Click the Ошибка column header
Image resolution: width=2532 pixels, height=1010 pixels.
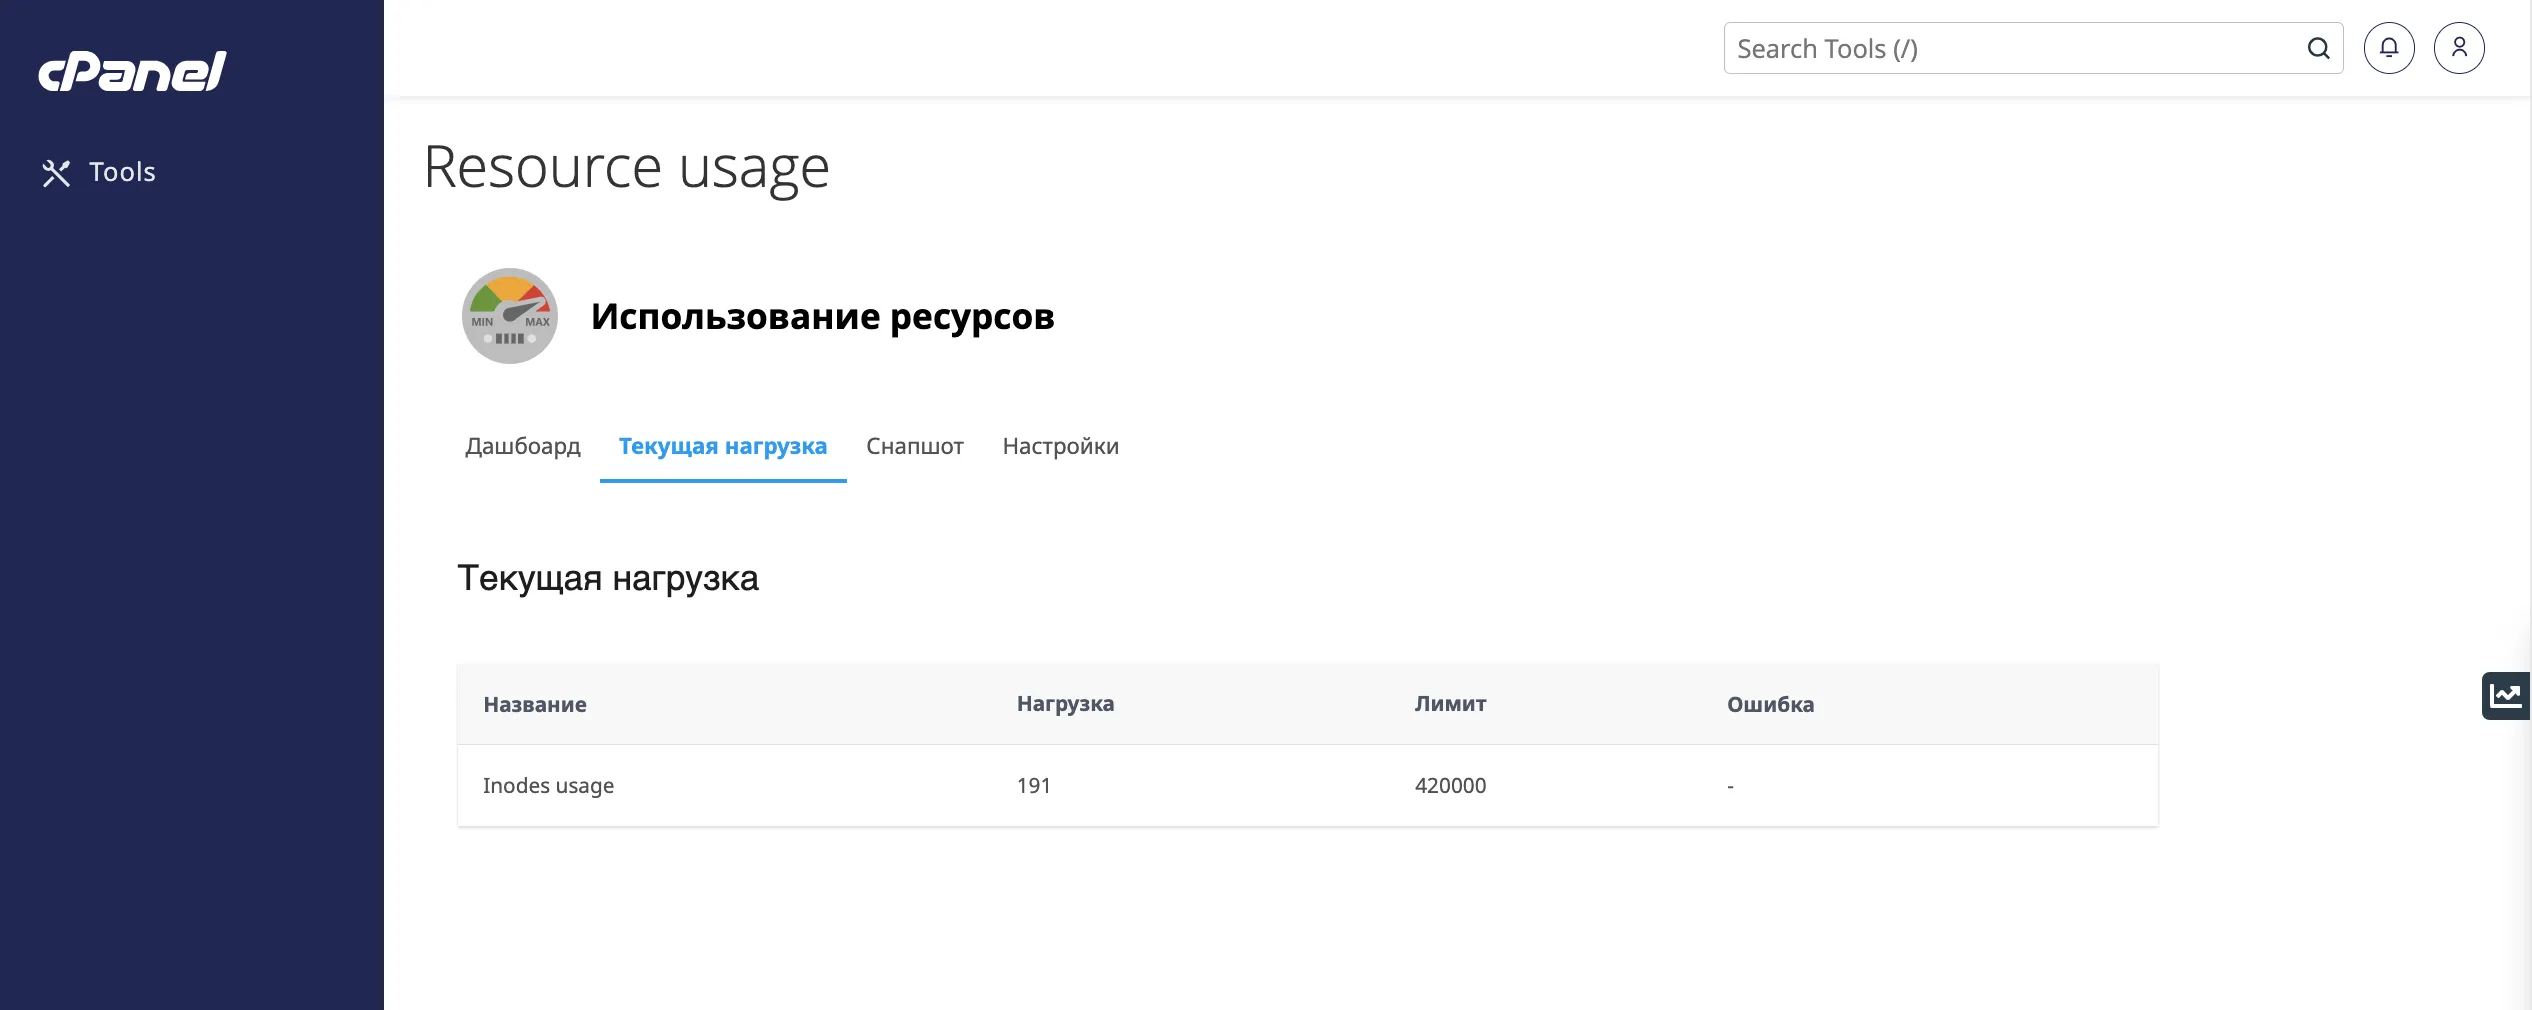(1769, 704)
